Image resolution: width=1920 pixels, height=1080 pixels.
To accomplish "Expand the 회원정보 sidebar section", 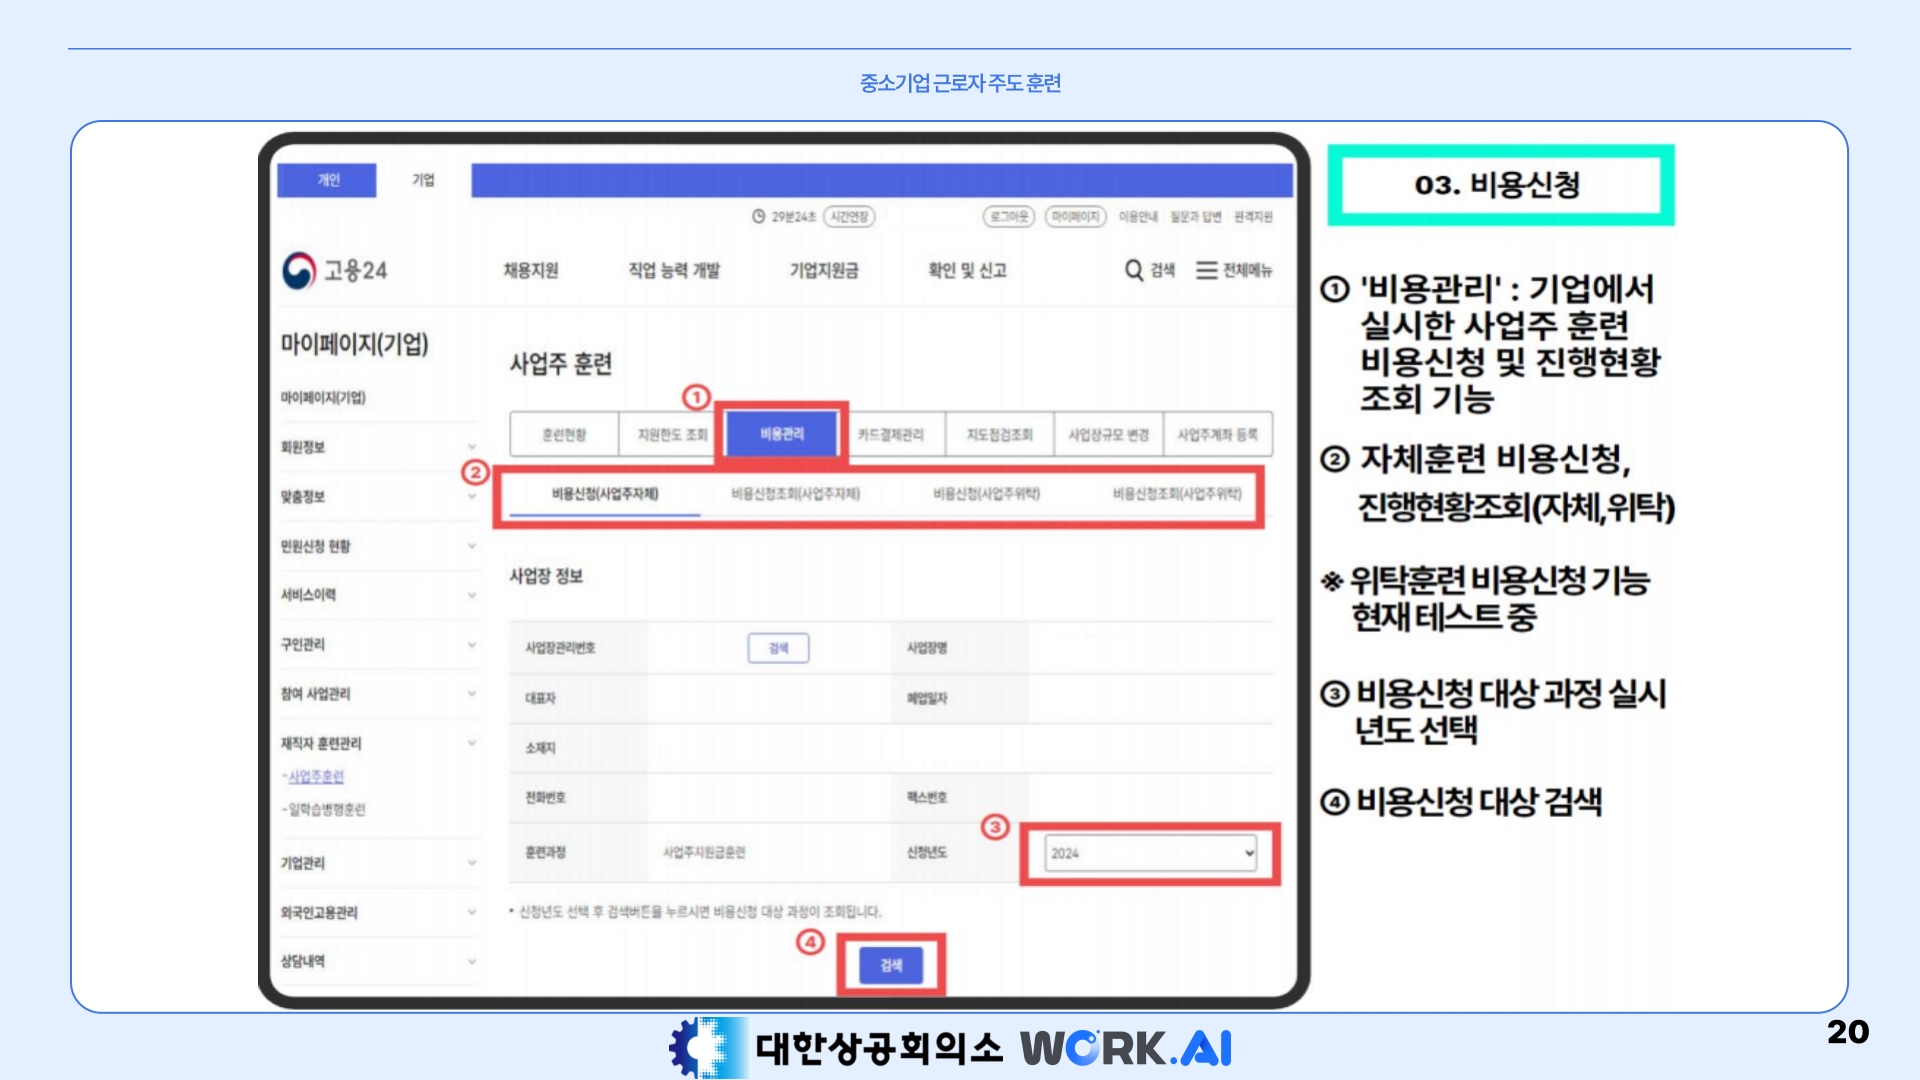I will click(471, 447).
